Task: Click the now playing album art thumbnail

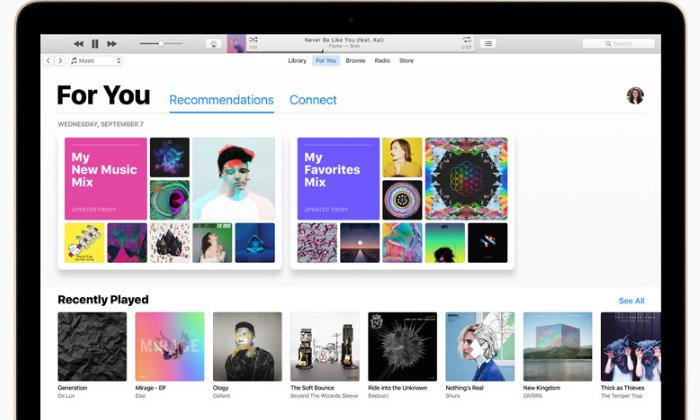Action: point(236,44)
